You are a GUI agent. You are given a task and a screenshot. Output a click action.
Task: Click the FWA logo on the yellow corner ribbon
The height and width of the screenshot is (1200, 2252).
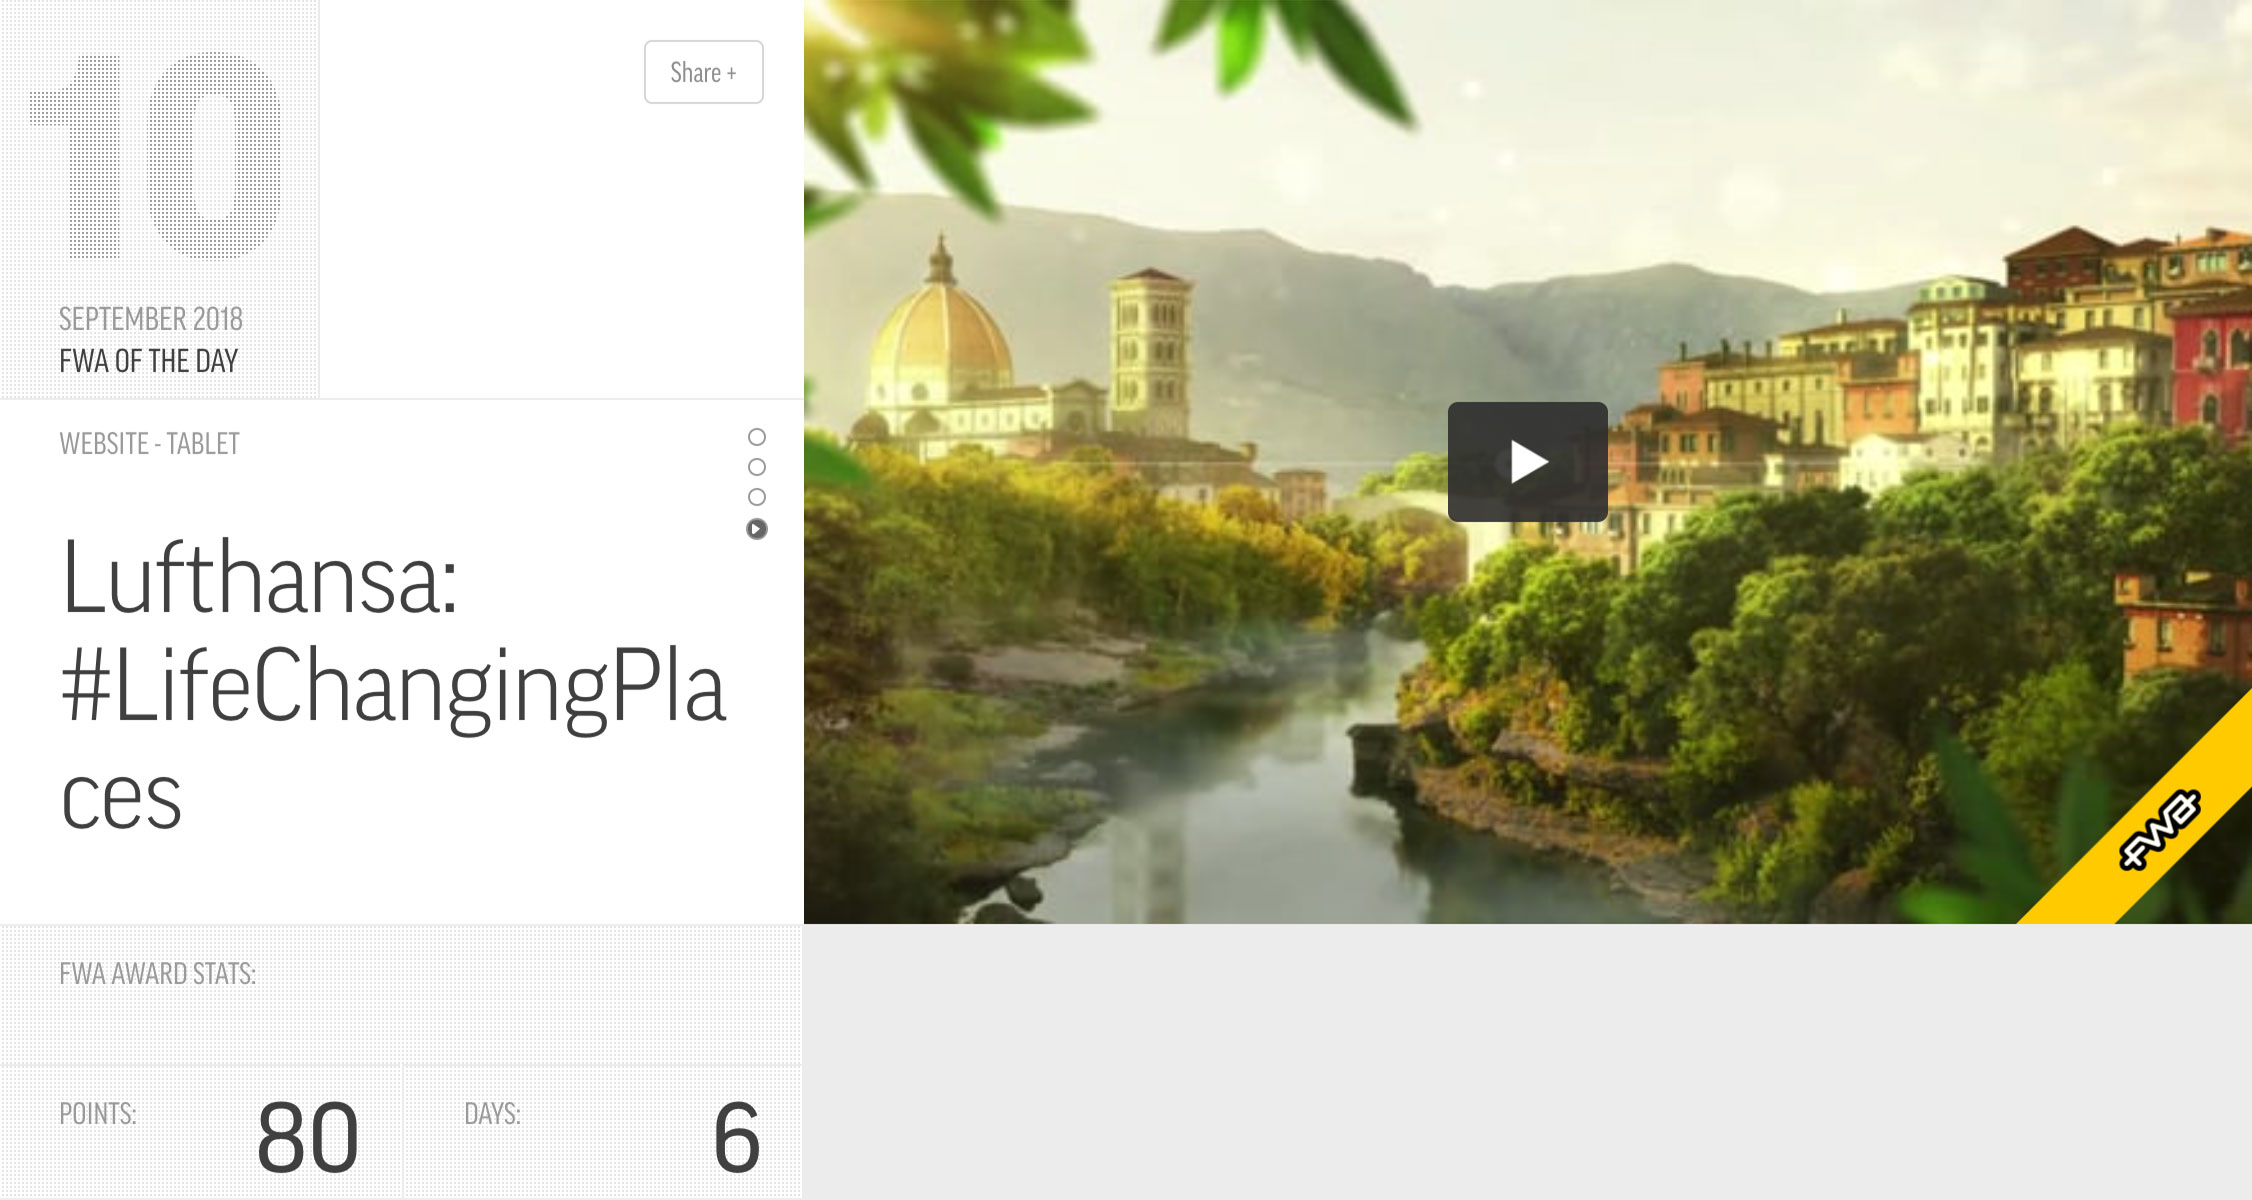[2160, 830]
